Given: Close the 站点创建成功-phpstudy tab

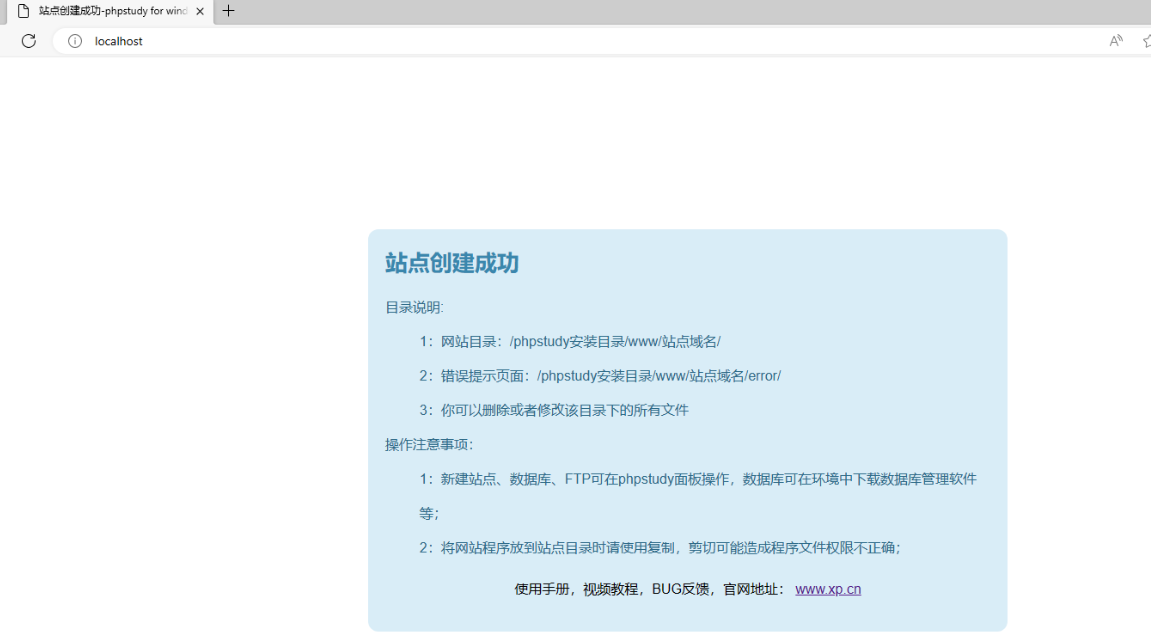Looking at the screenshot, I should point(200,11).
